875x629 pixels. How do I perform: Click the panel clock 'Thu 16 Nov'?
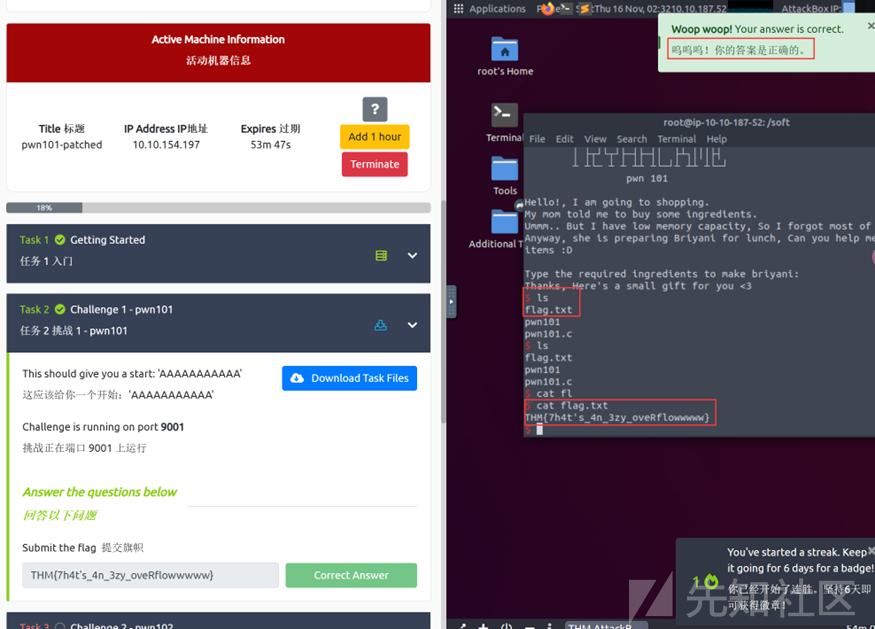coord(622,8)
